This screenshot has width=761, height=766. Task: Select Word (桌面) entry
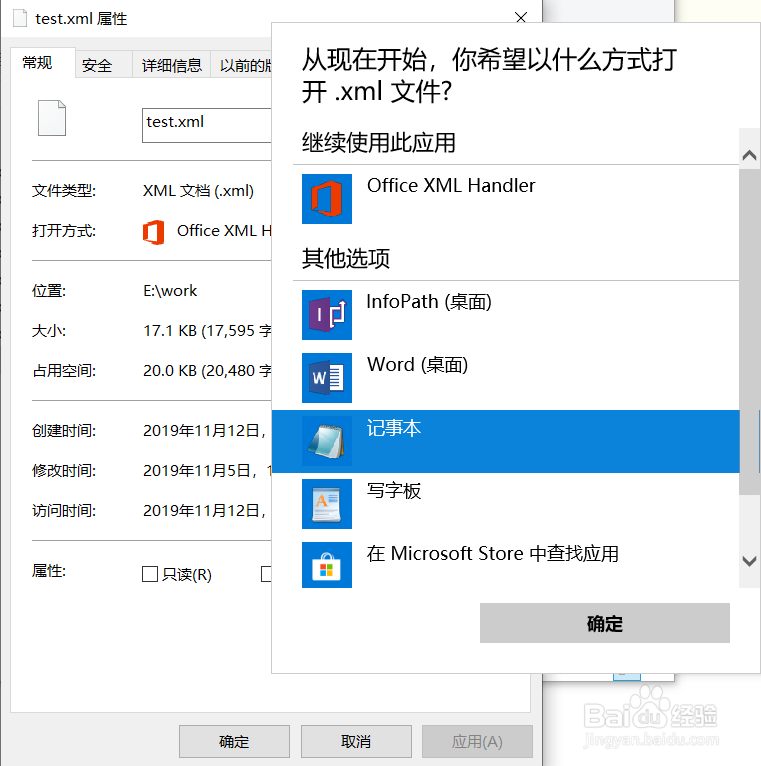pyautogui.click(x=418, y=365)
